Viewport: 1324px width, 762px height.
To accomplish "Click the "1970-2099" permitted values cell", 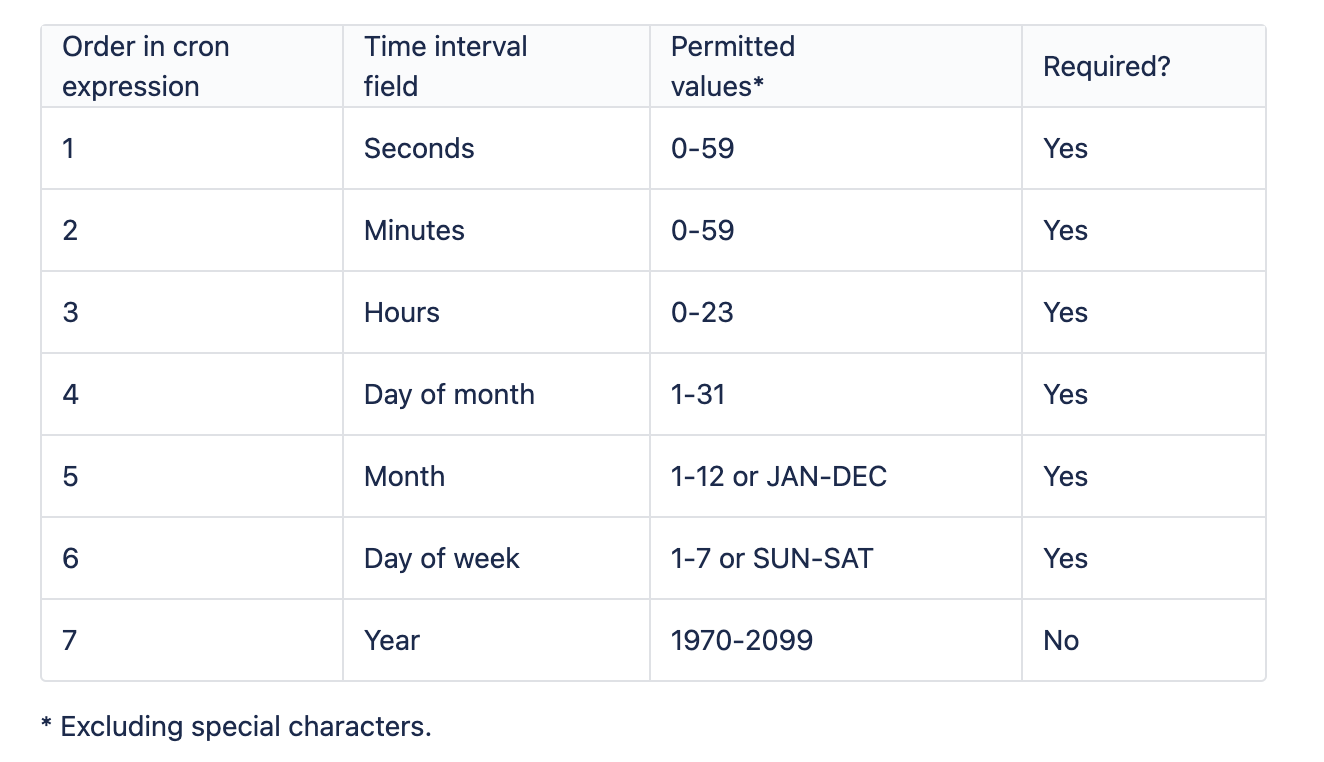I will point(741,641).
